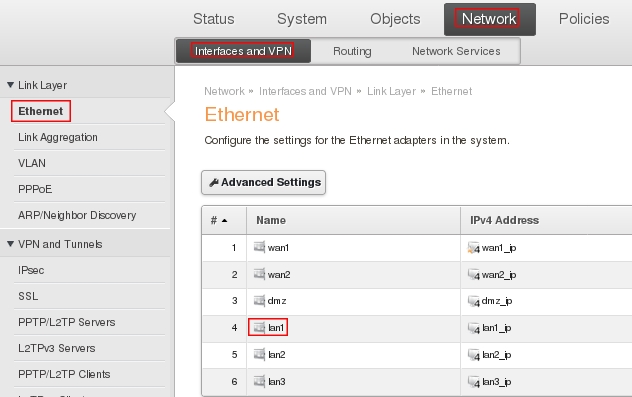632x397 pixels.
Task: Open the System menu
Action: pos(302,19)
